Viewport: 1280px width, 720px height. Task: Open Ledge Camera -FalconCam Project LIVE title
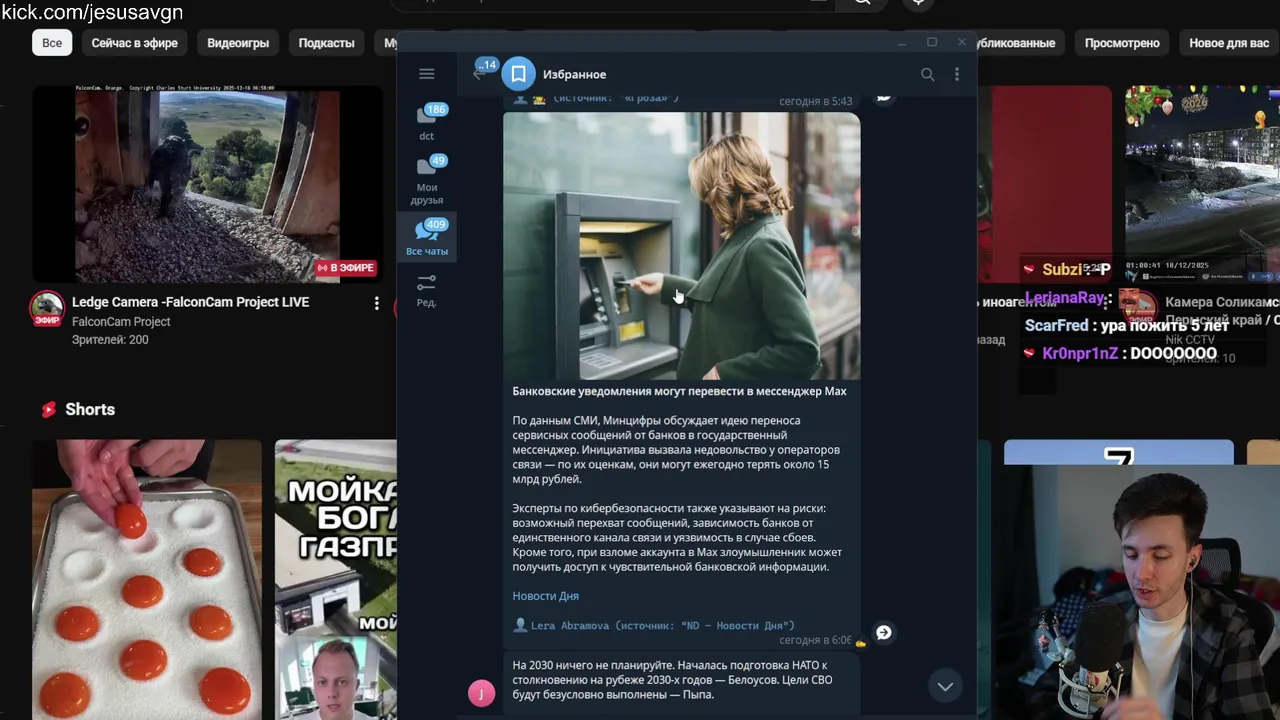pyautogui.click(x=190, y=302)
